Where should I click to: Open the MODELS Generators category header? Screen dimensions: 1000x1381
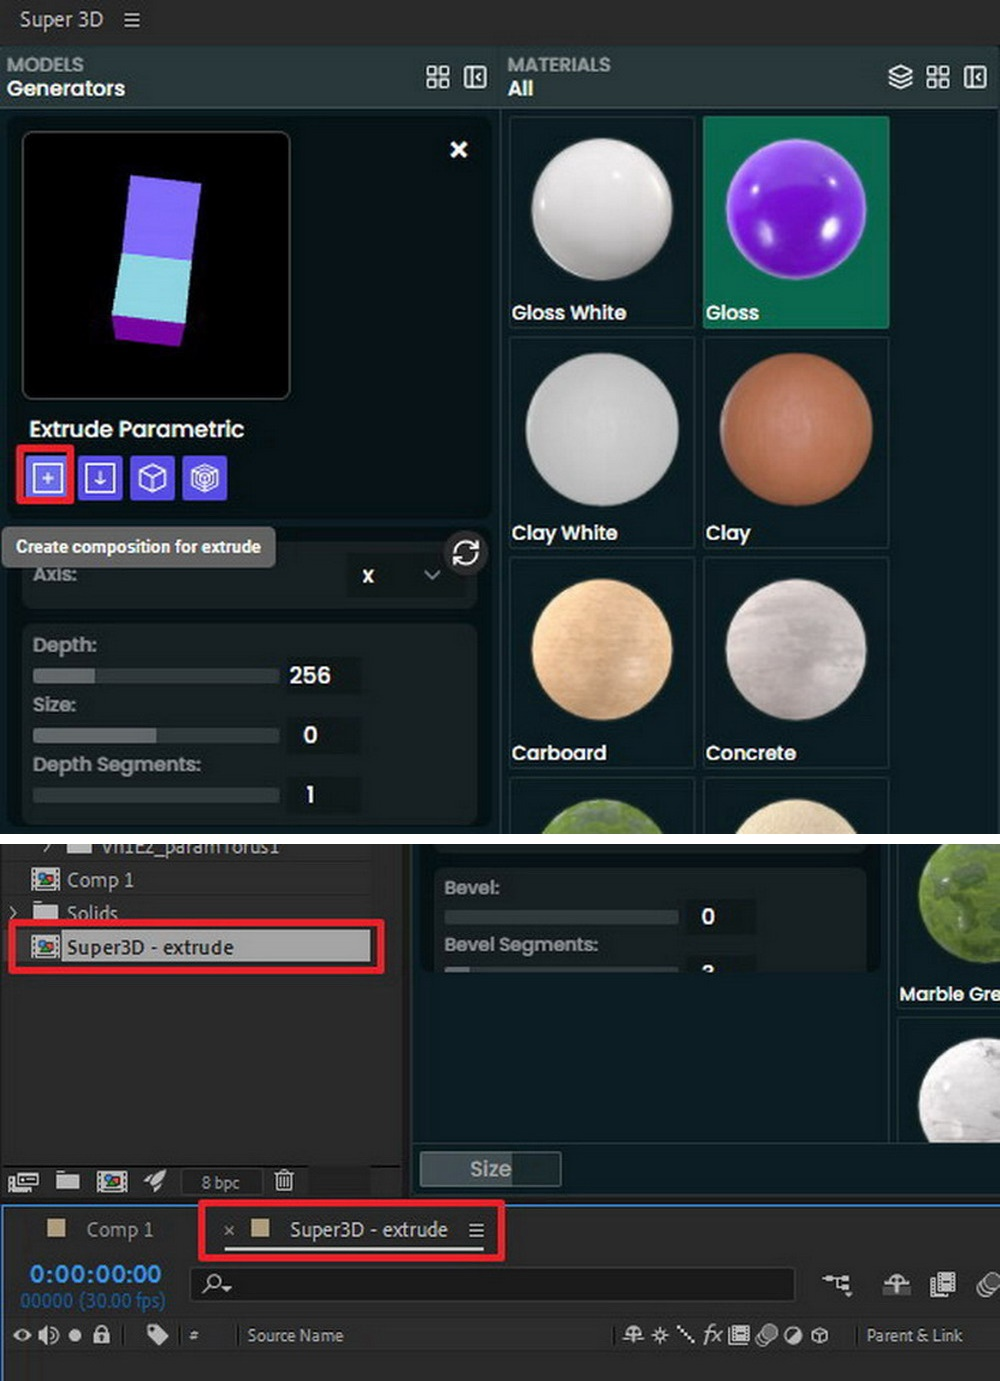click(x=66, y=77)
